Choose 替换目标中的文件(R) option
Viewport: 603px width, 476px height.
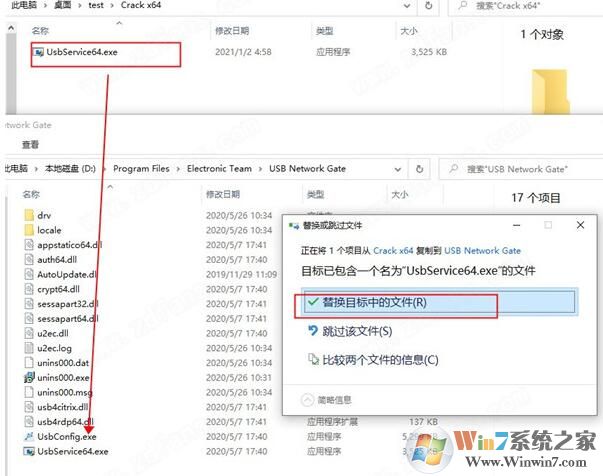coord(439,302)
